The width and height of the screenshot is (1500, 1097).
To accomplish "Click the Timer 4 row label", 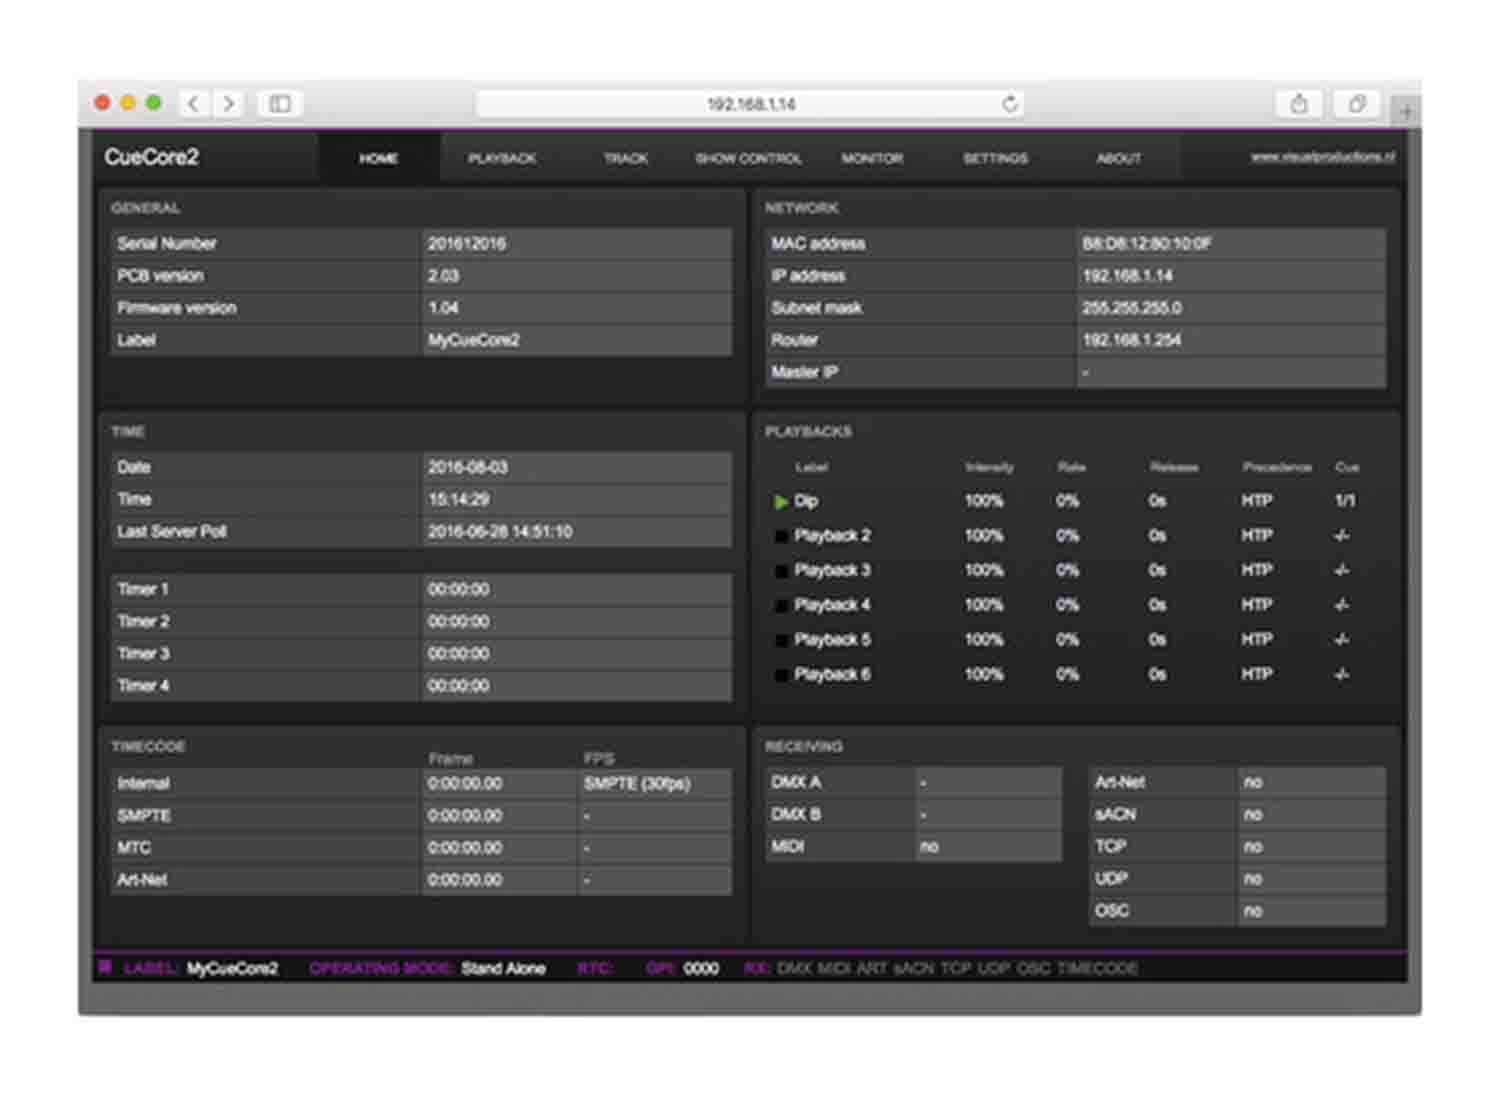I will (143, 685).
